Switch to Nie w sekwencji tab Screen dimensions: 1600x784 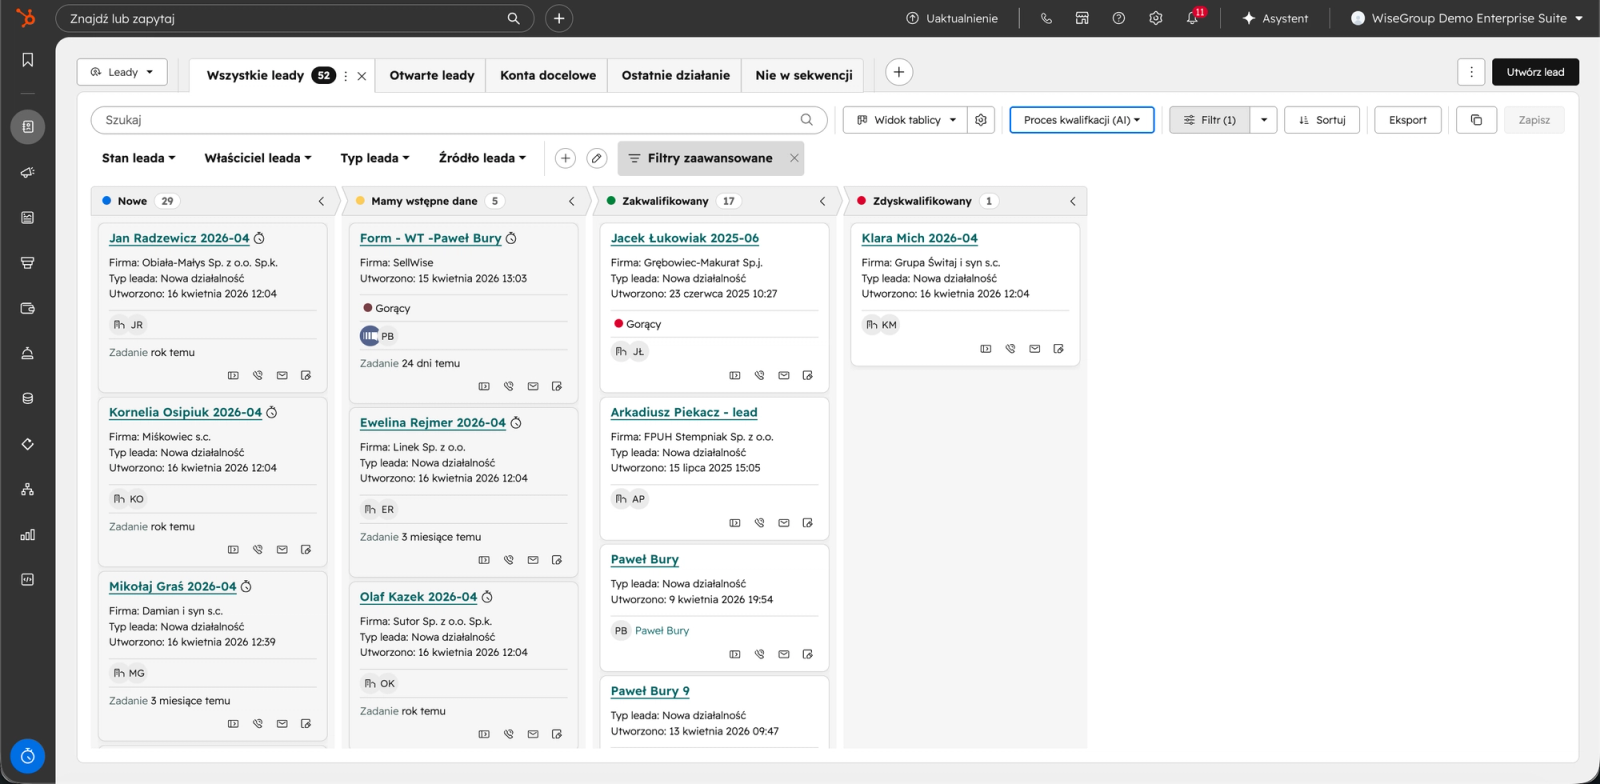pyautogui.click(x=804, y=75)
